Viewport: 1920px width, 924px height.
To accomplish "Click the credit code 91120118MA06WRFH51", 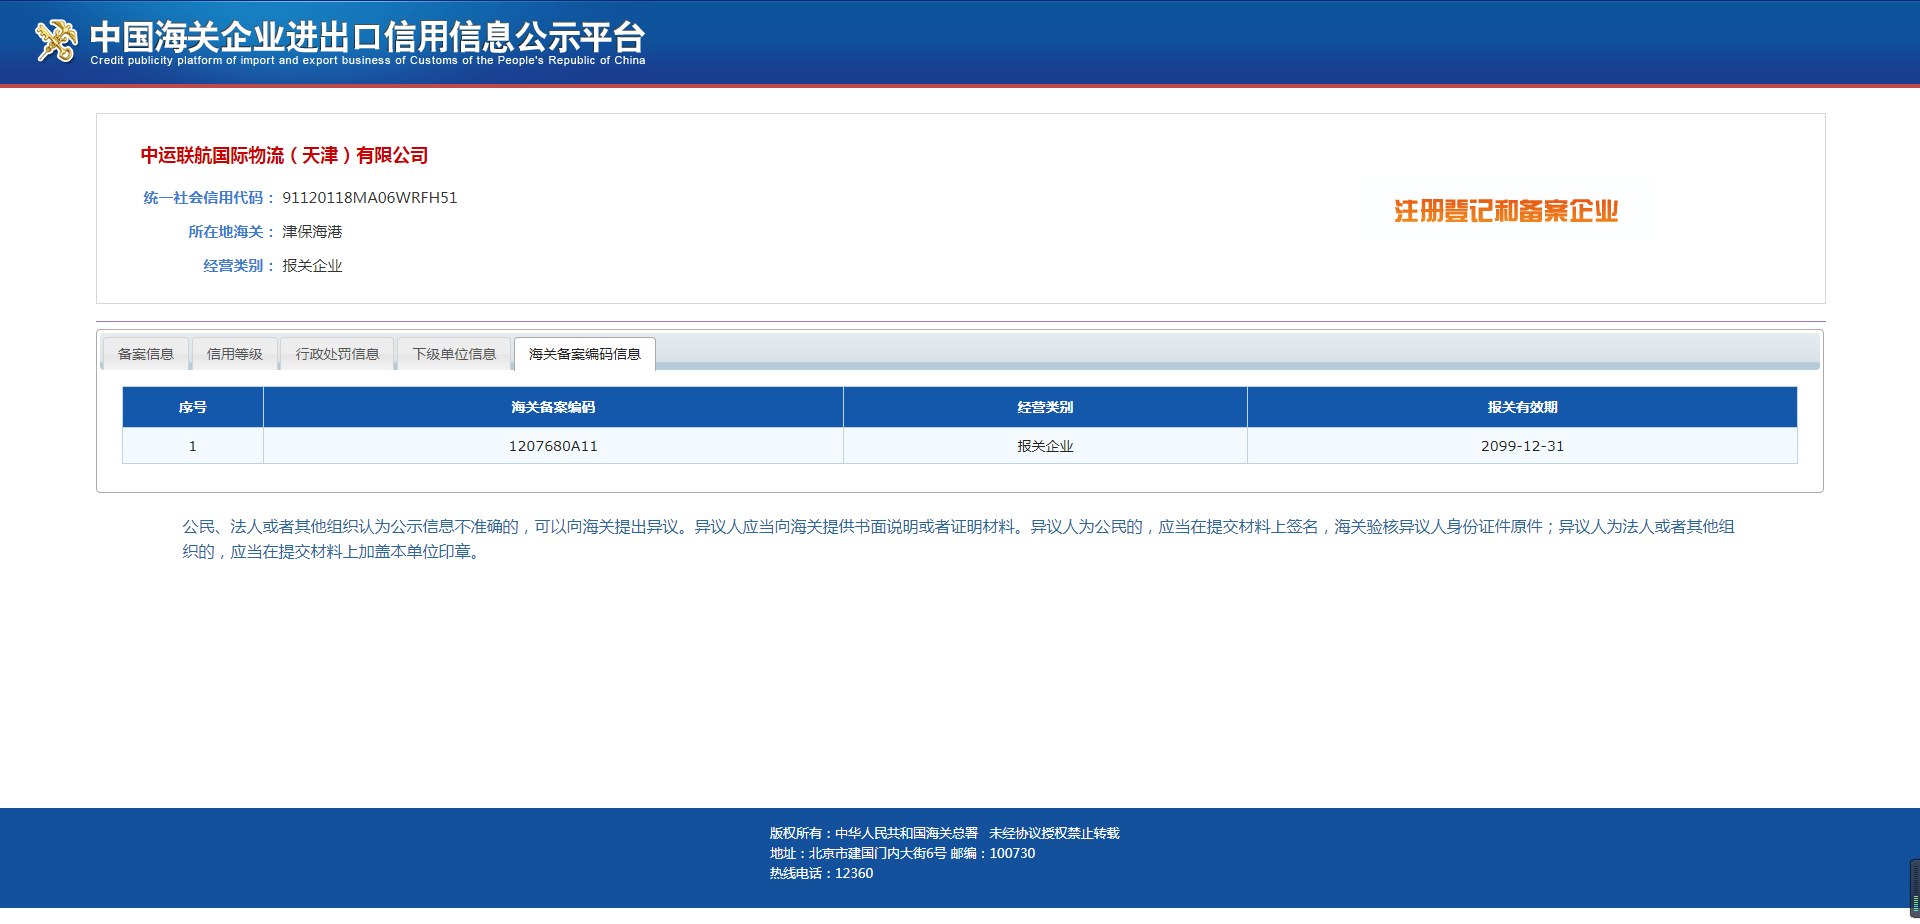I will 368,197.
